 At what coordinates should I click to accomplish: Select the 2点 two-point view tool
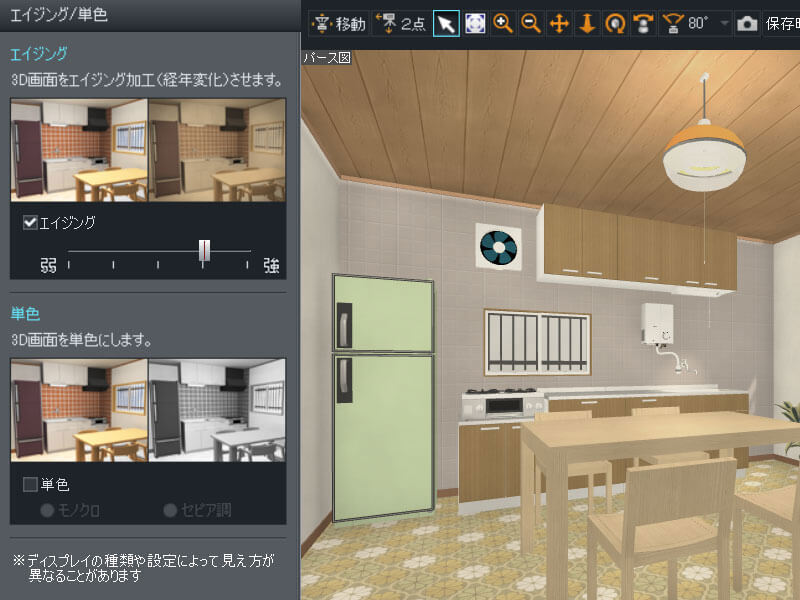coord(400,23)
